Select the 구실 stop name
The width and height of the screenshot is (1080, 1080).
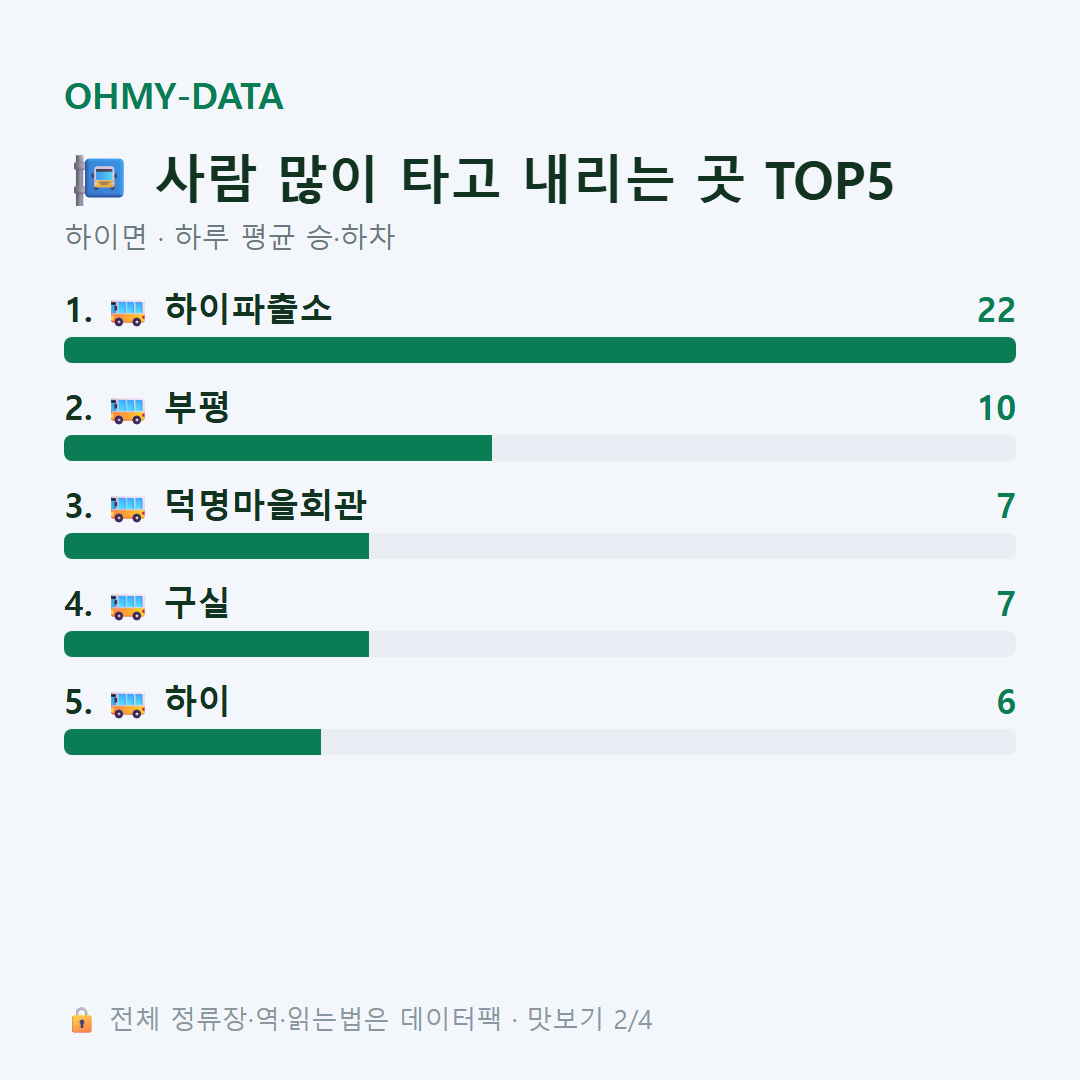coord(197,603)
